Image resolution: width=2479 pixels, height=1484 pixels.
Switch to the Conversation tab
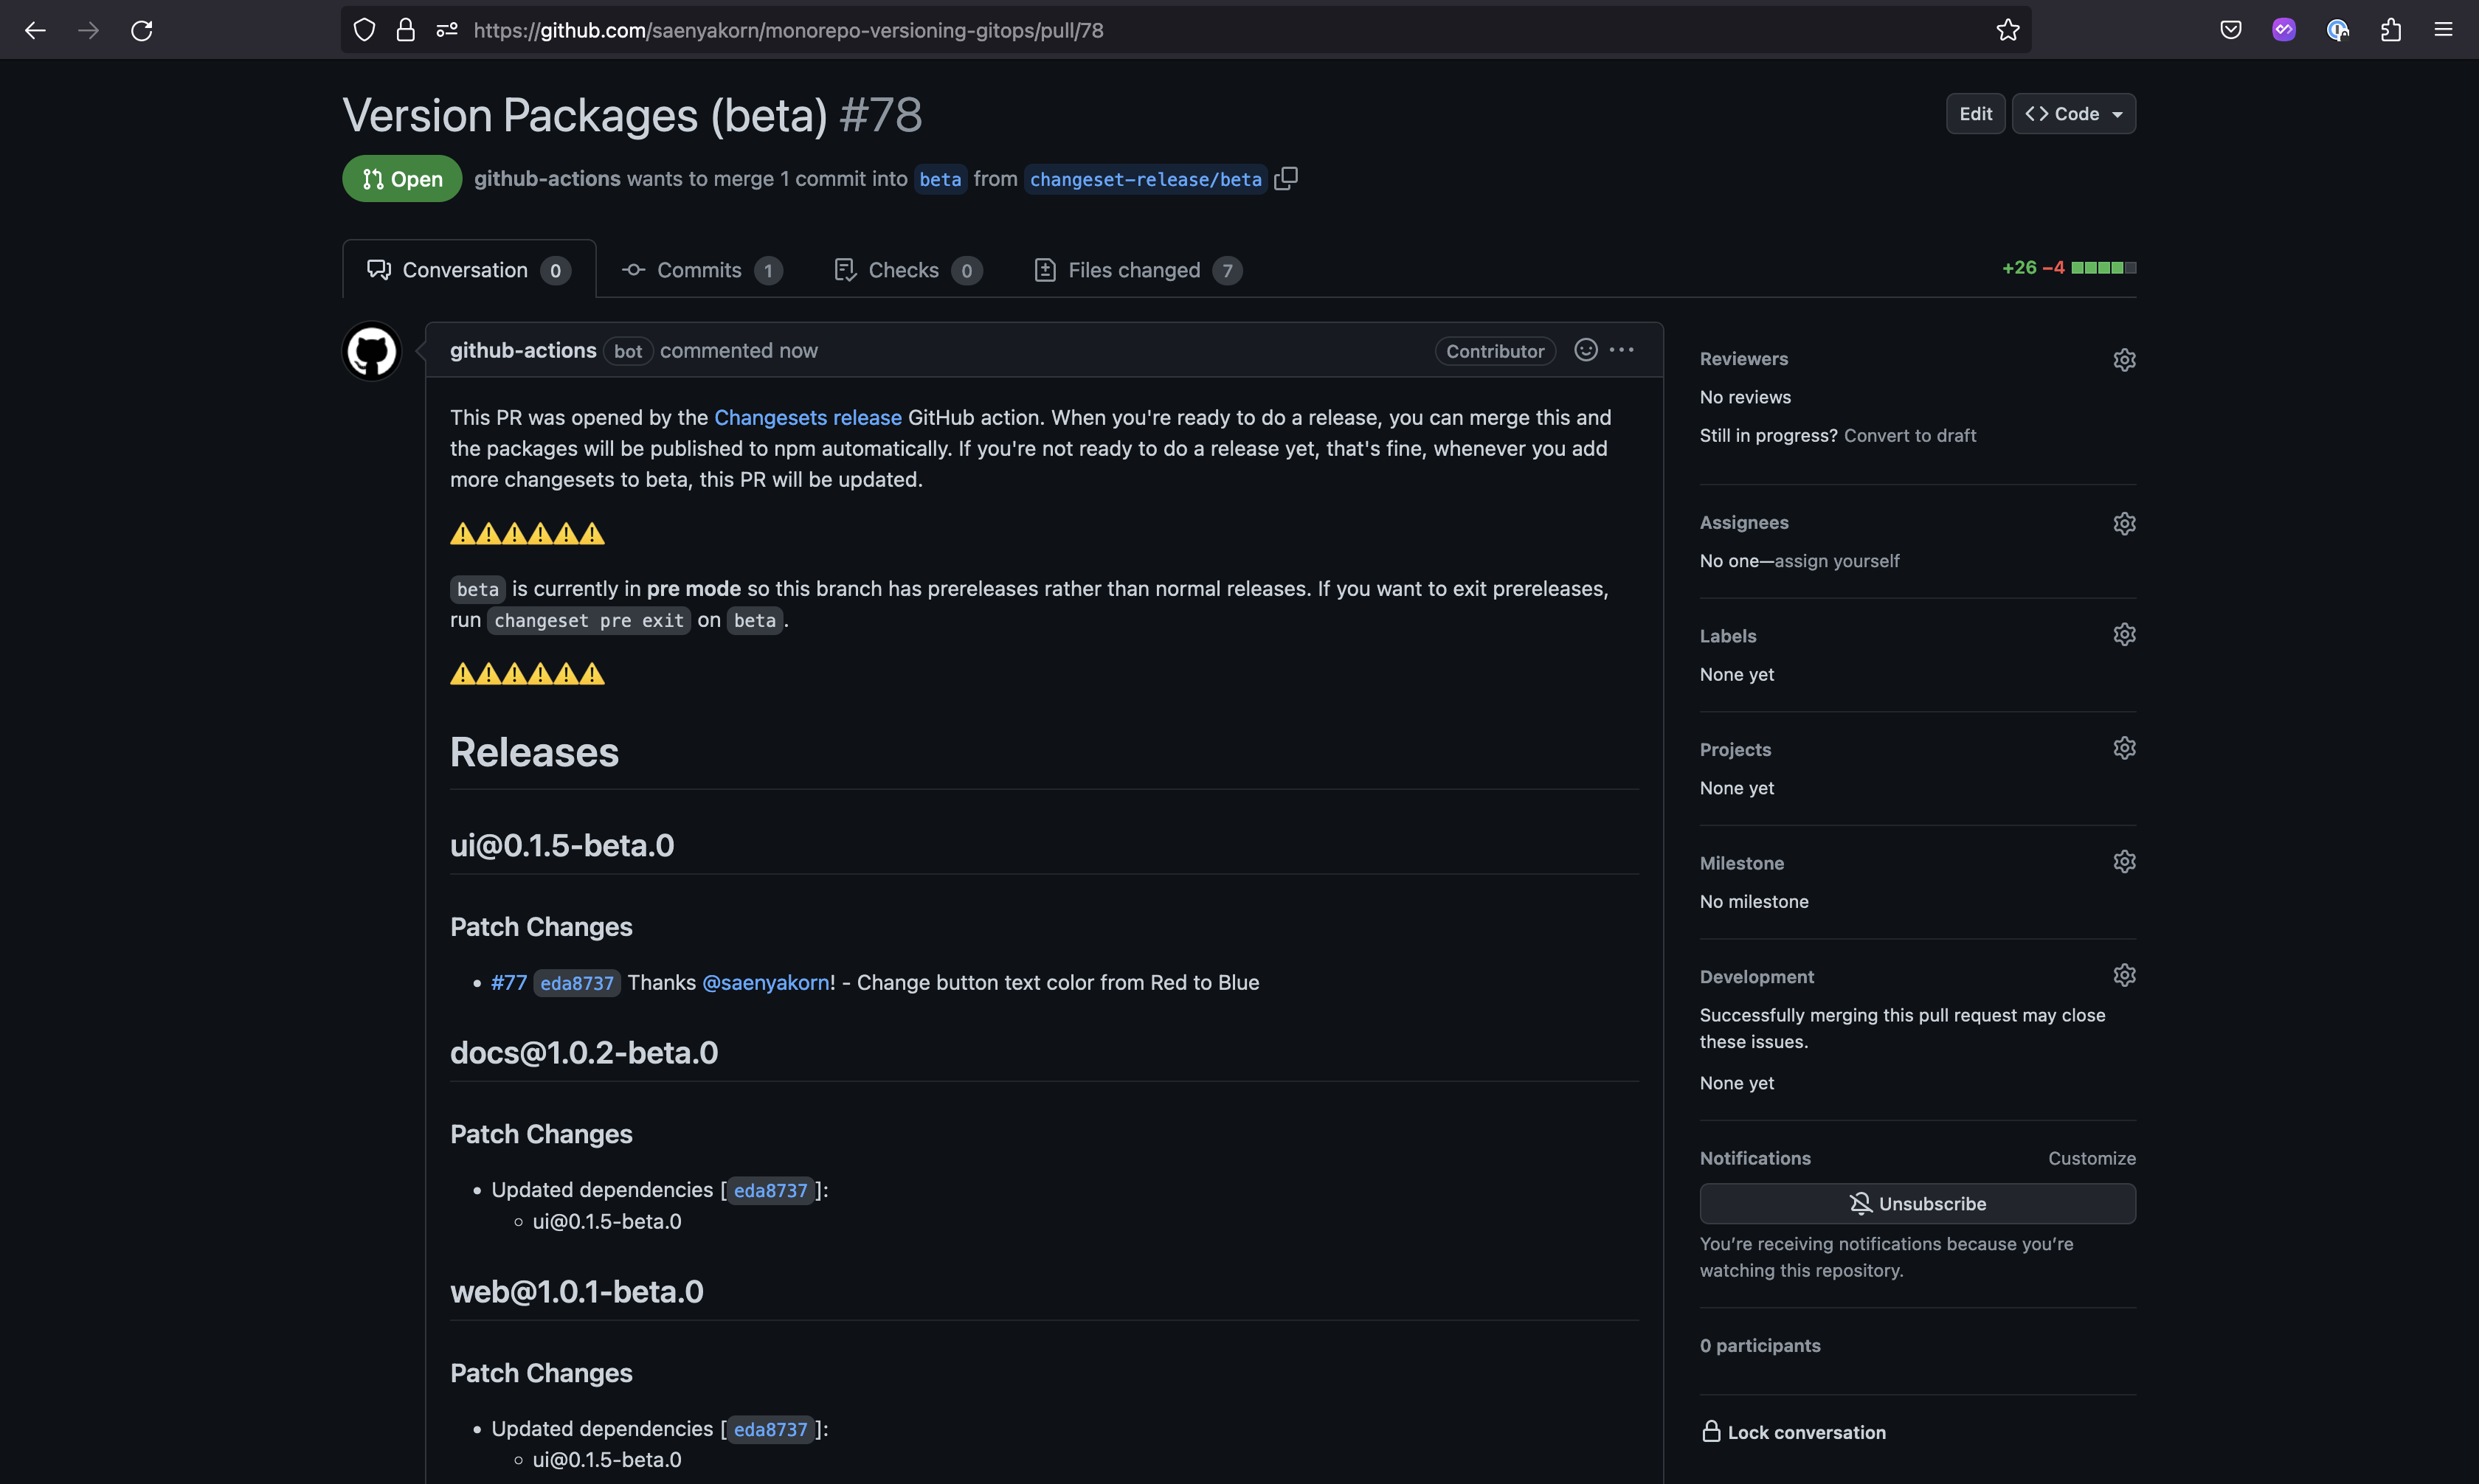(x=469, y=270)
